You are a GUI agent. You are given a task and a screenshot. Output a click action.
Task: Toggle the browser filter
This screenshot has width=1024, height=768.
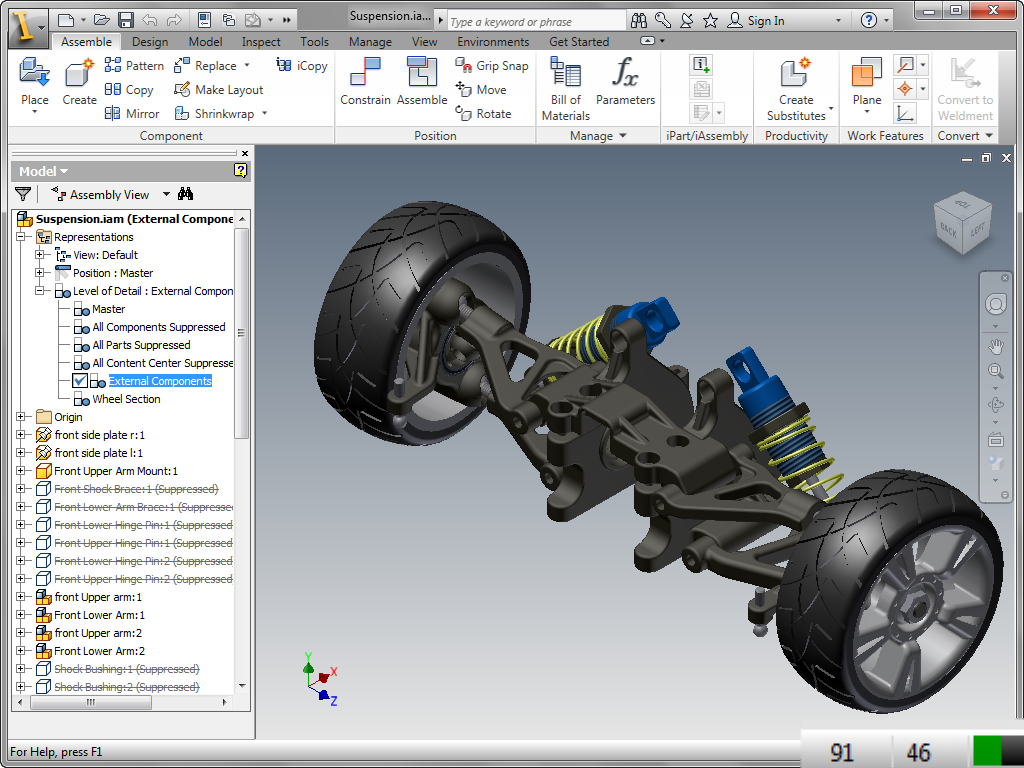click(23, 194)
